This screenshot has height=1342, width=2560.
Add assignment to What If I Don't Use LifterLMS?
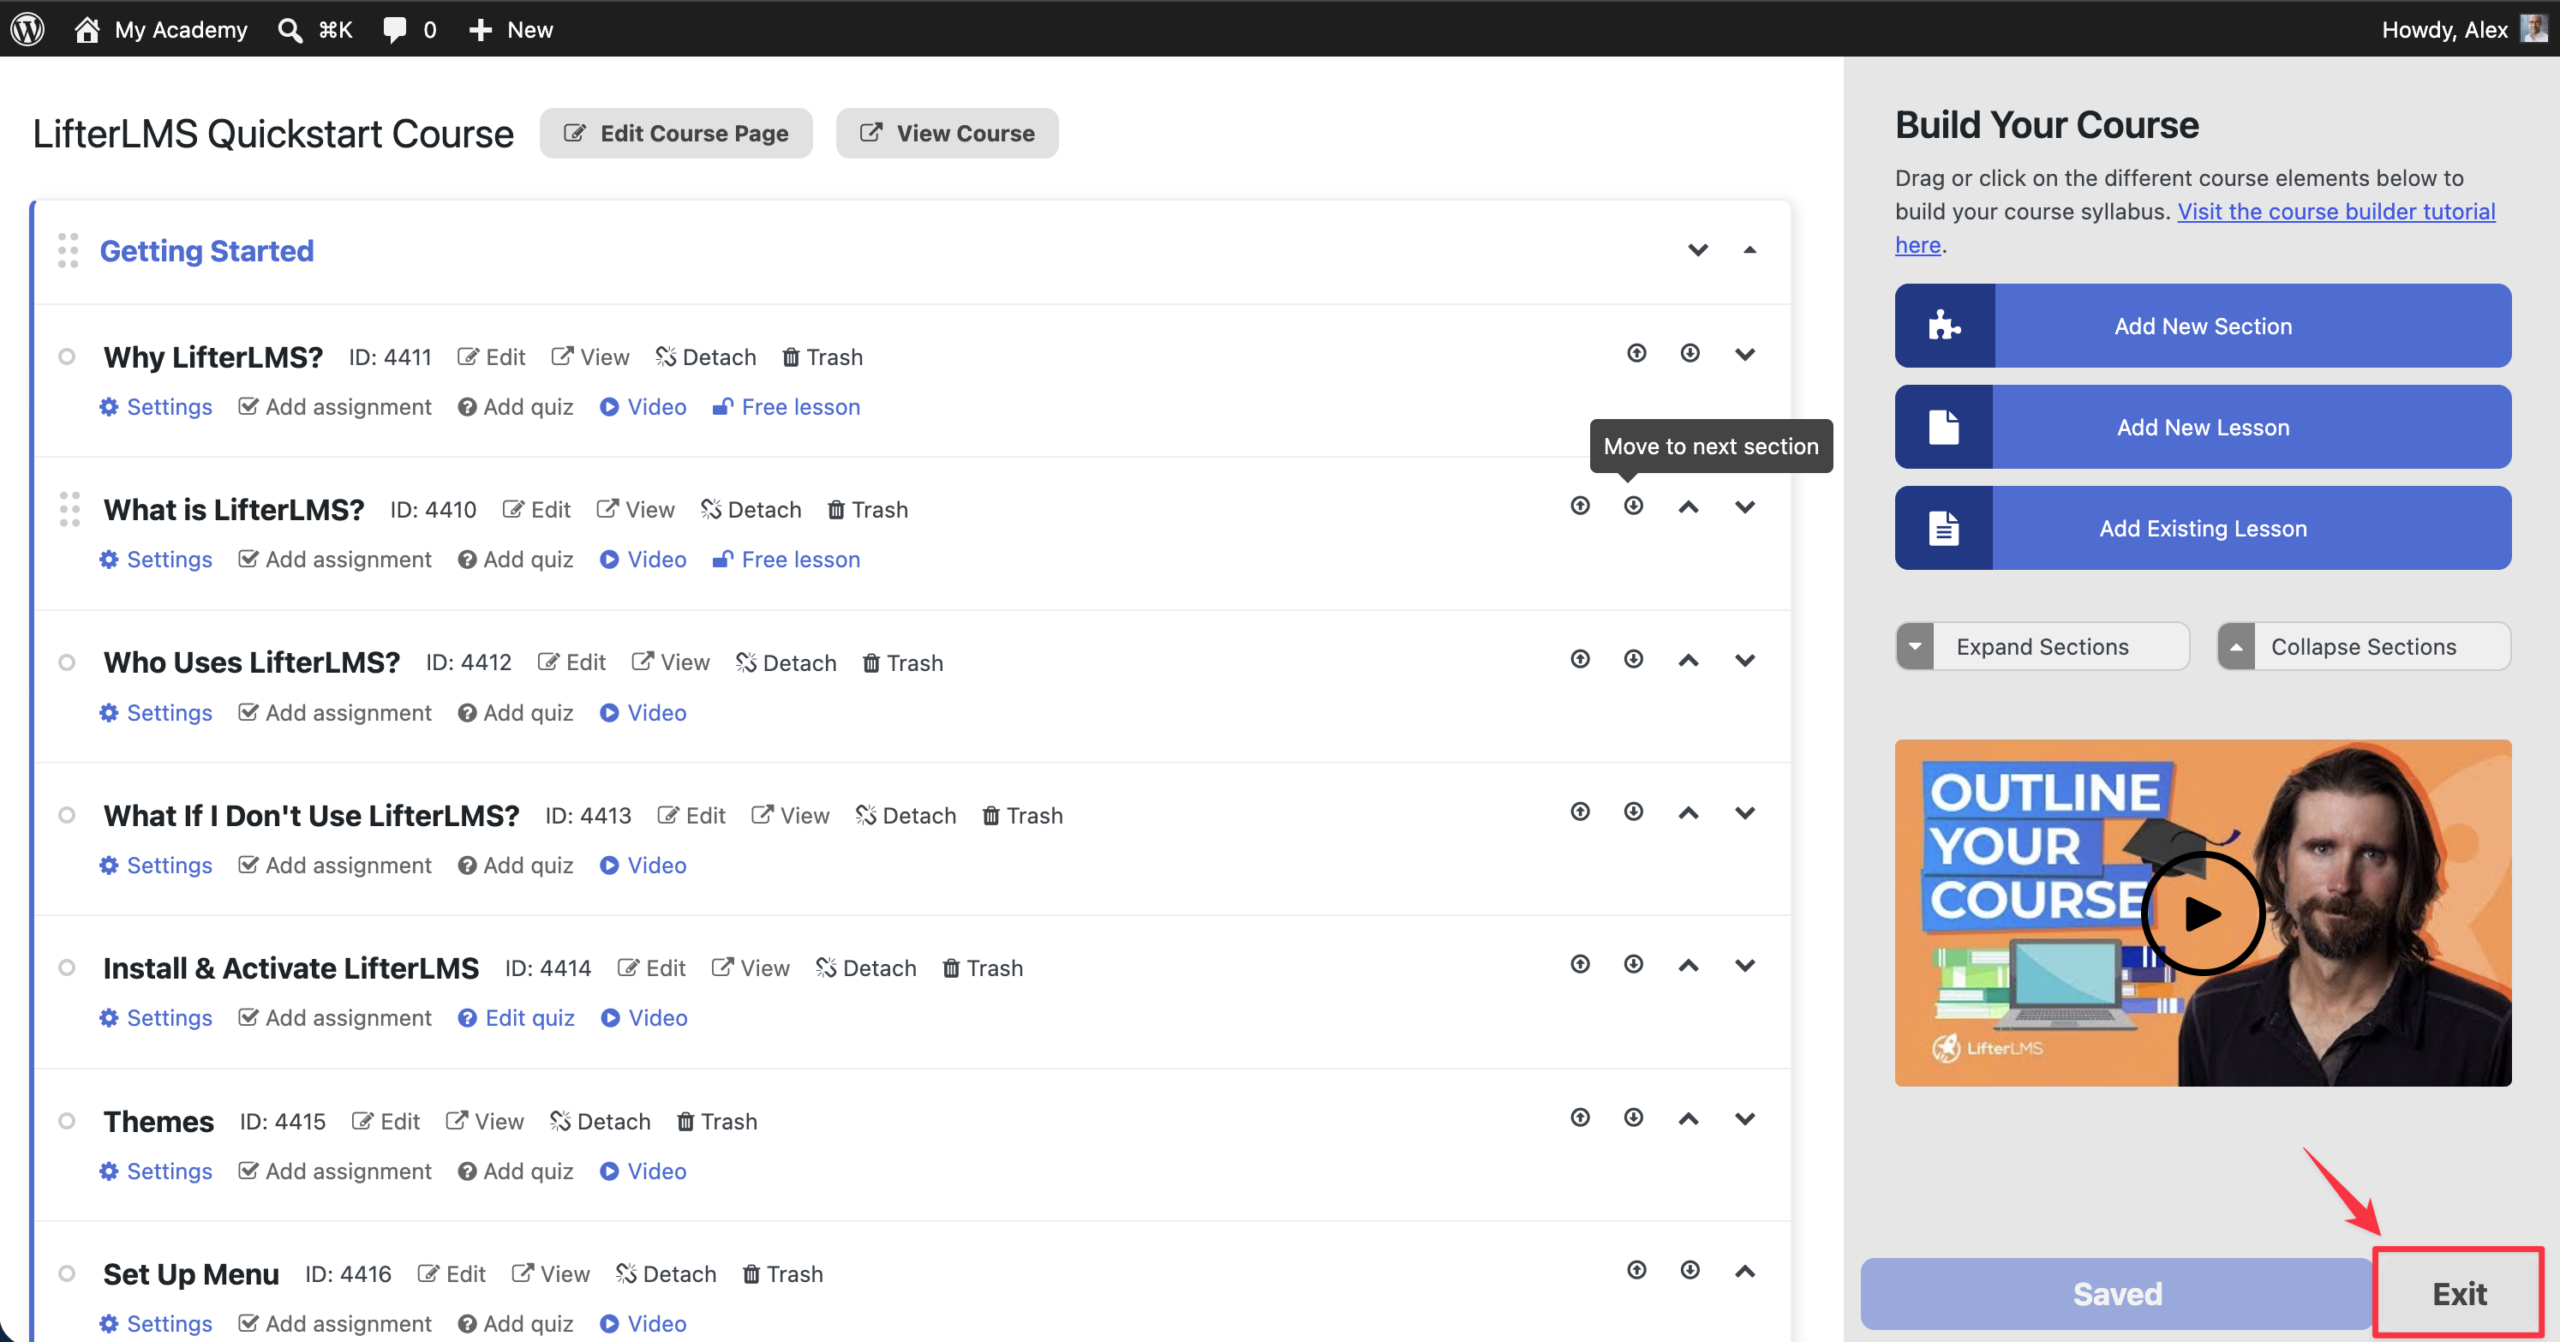click(335, 865)
